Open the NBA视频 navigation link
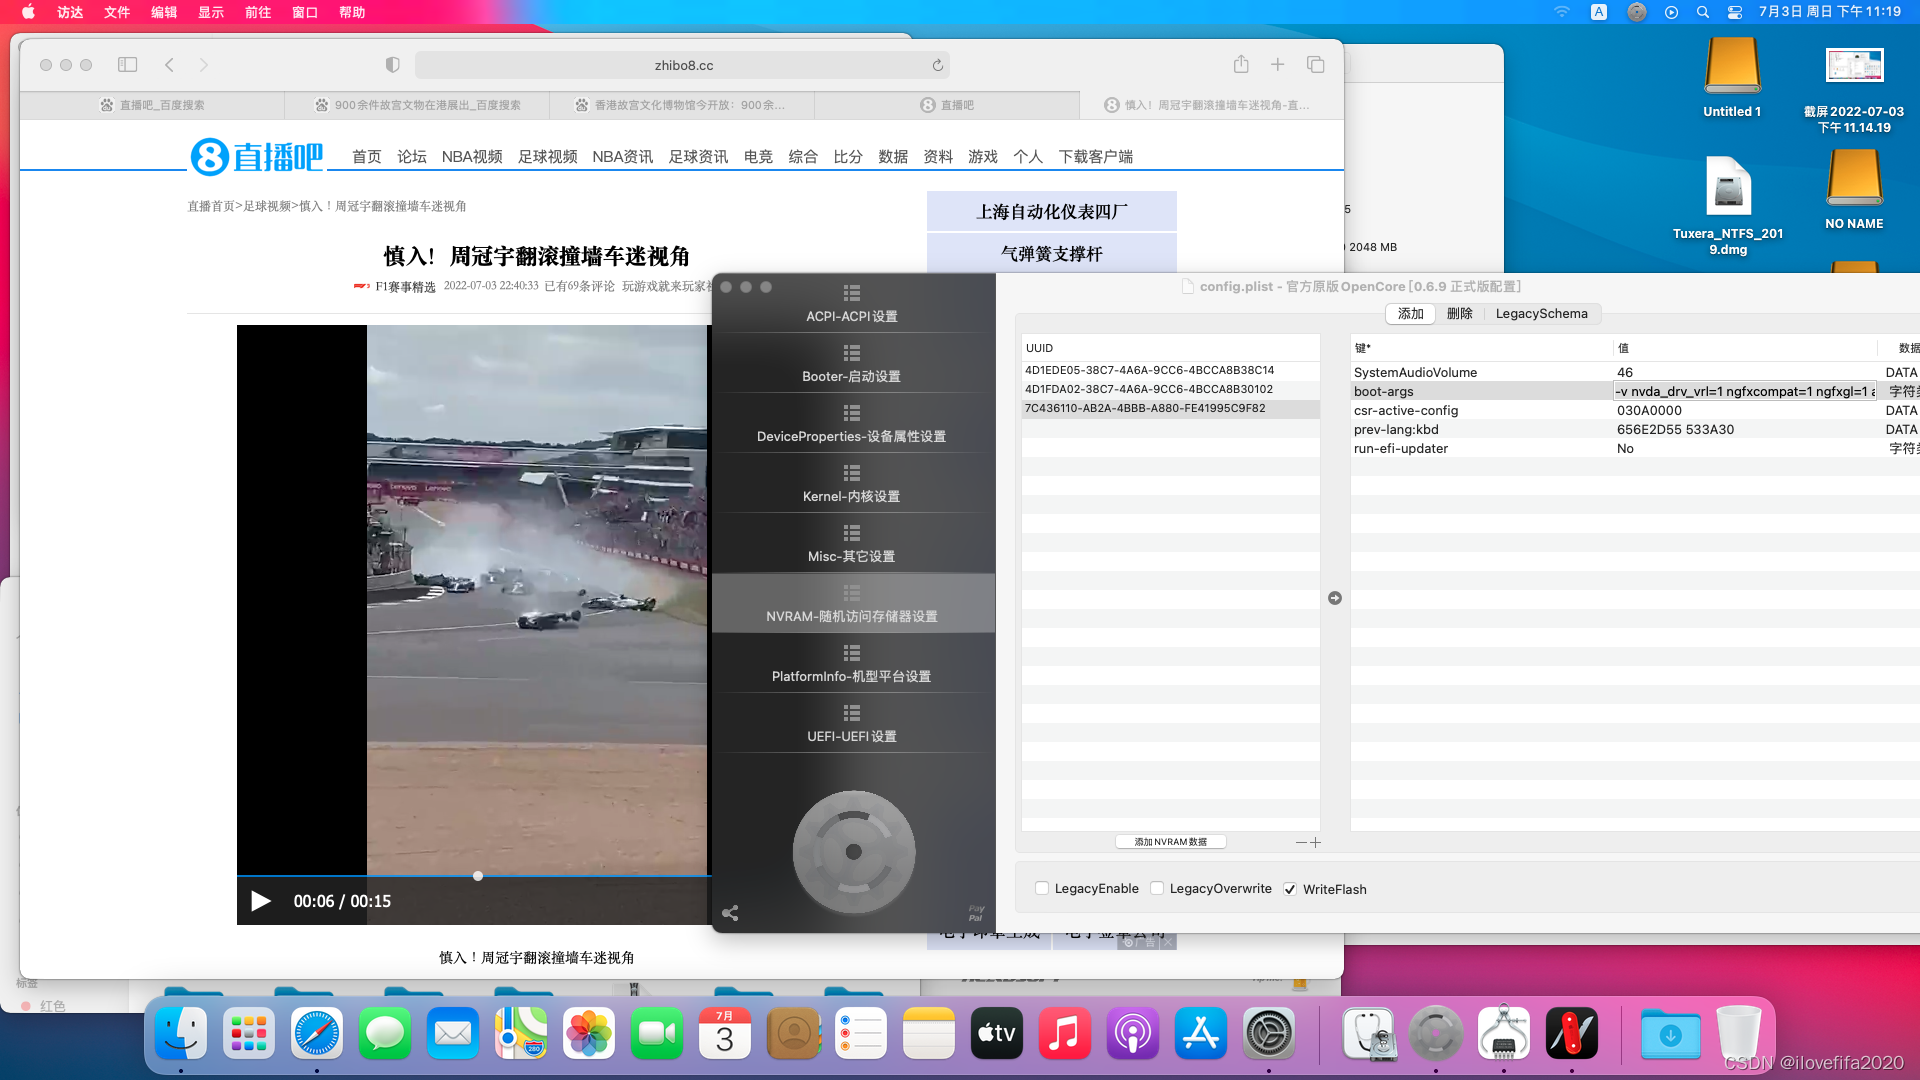 (x=472, y=157)
